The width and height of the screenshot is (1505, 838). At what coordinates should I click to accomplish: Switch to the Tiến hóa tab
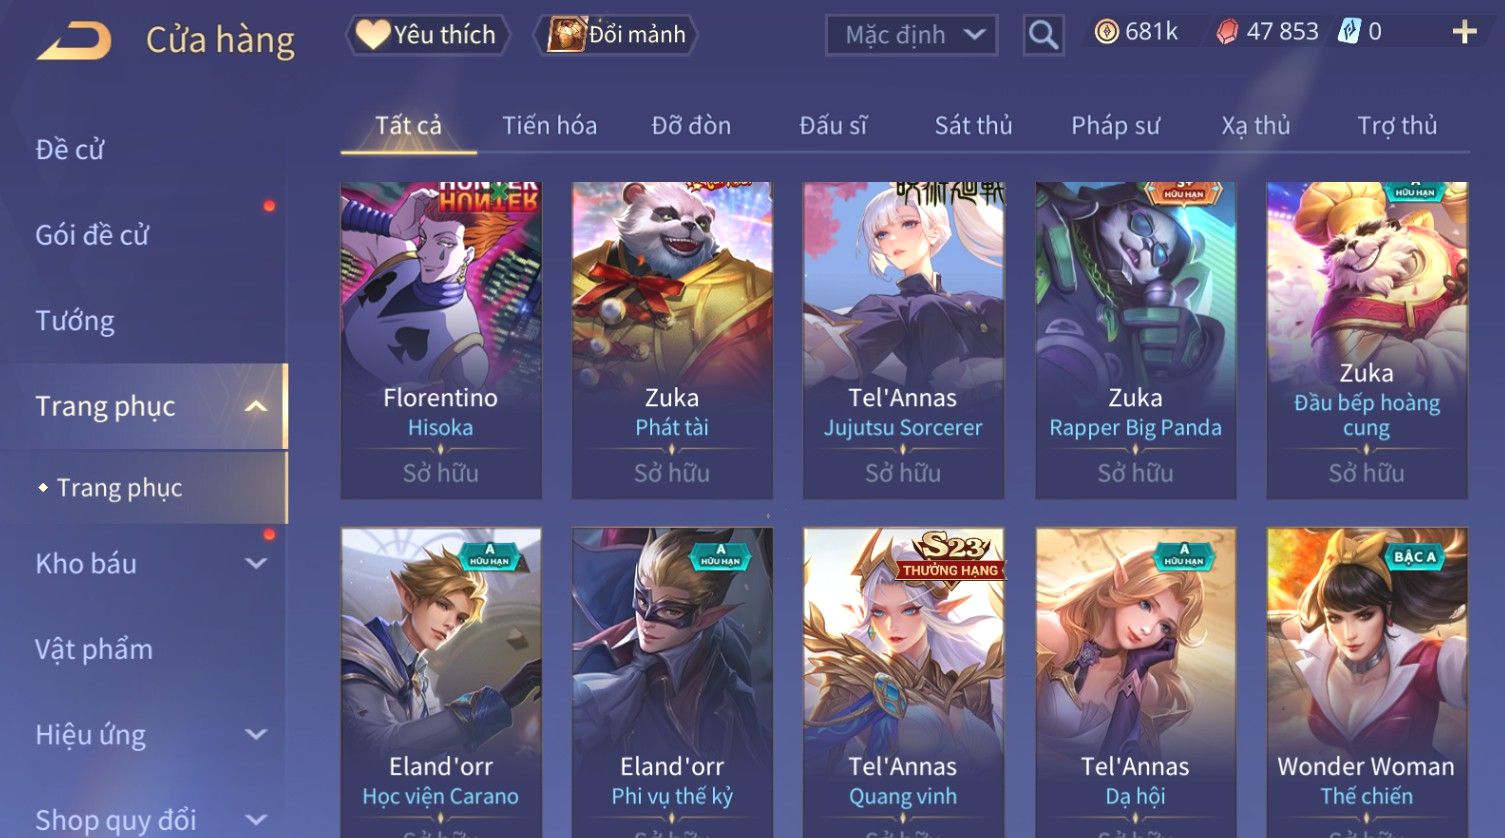coord(549,126)
